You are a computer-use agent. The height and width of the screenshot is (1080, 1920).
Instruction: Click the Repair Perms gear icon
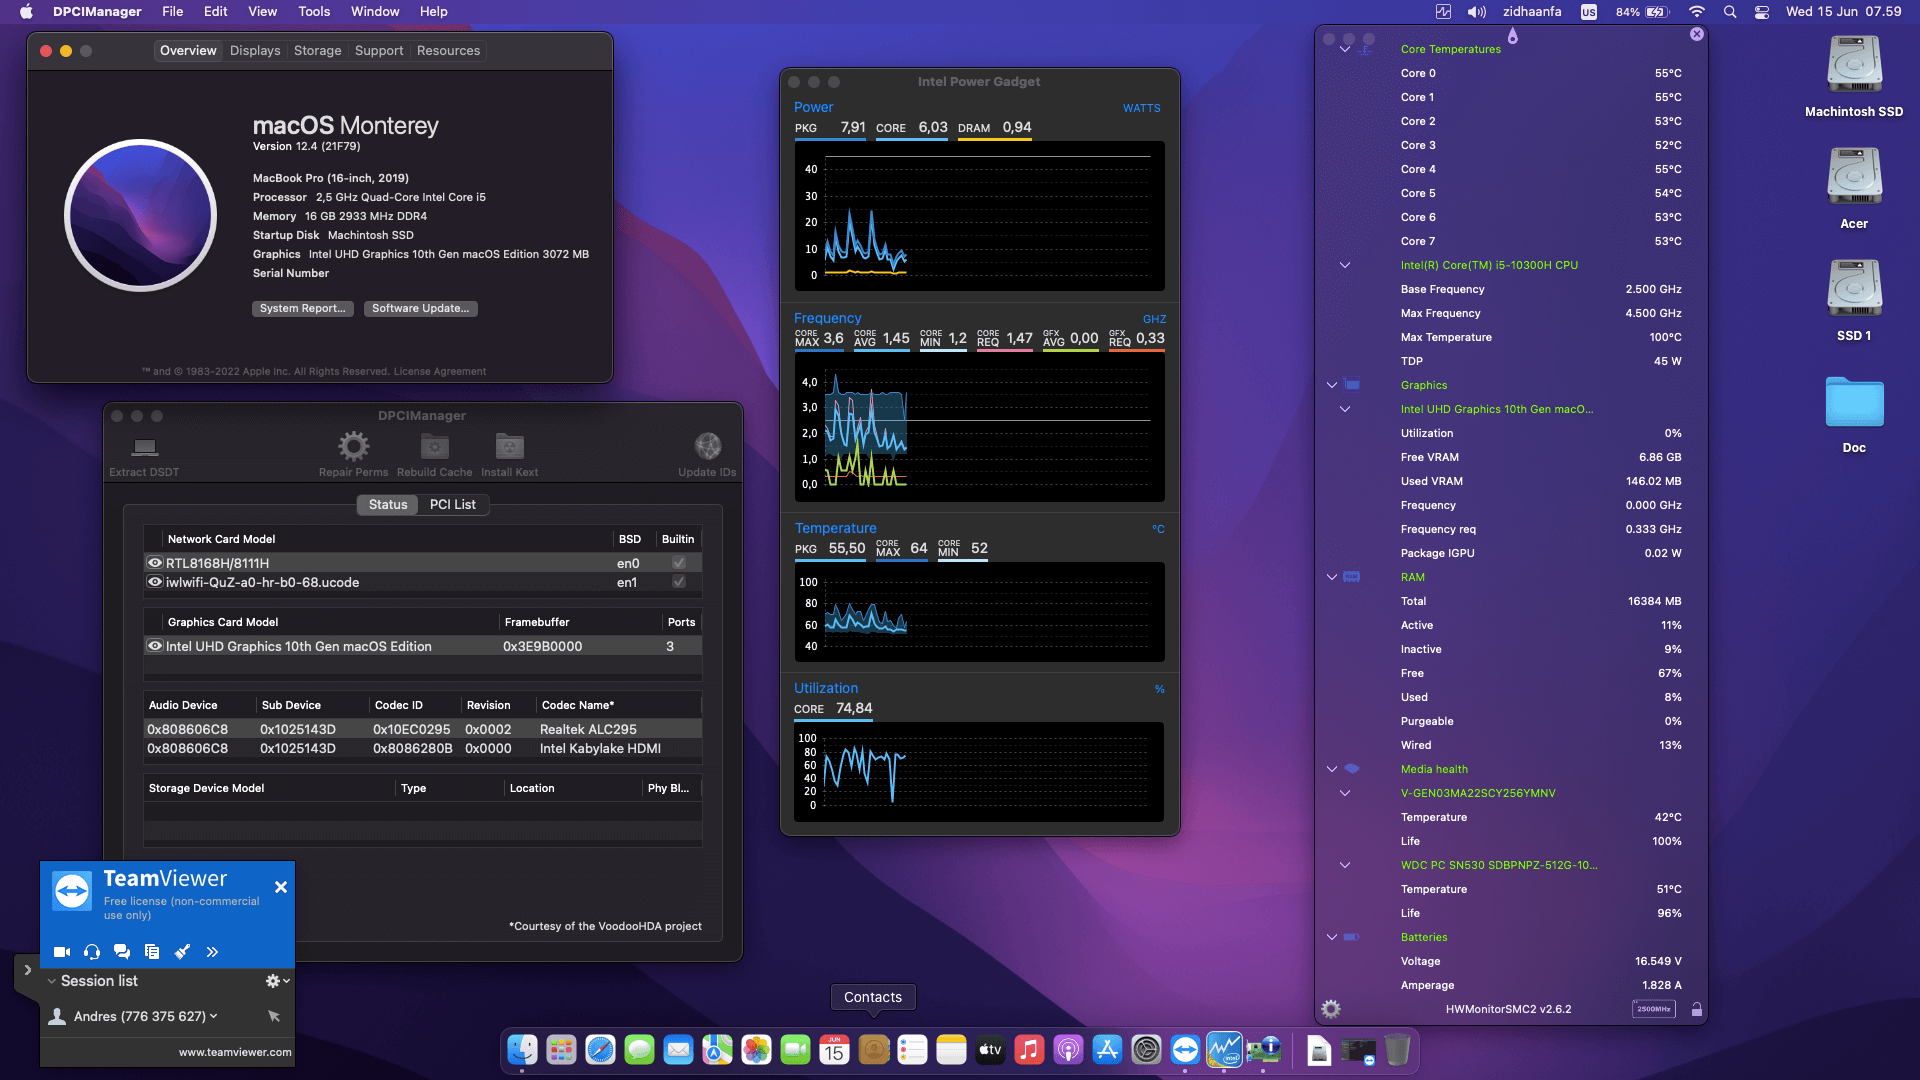[353, 446]
